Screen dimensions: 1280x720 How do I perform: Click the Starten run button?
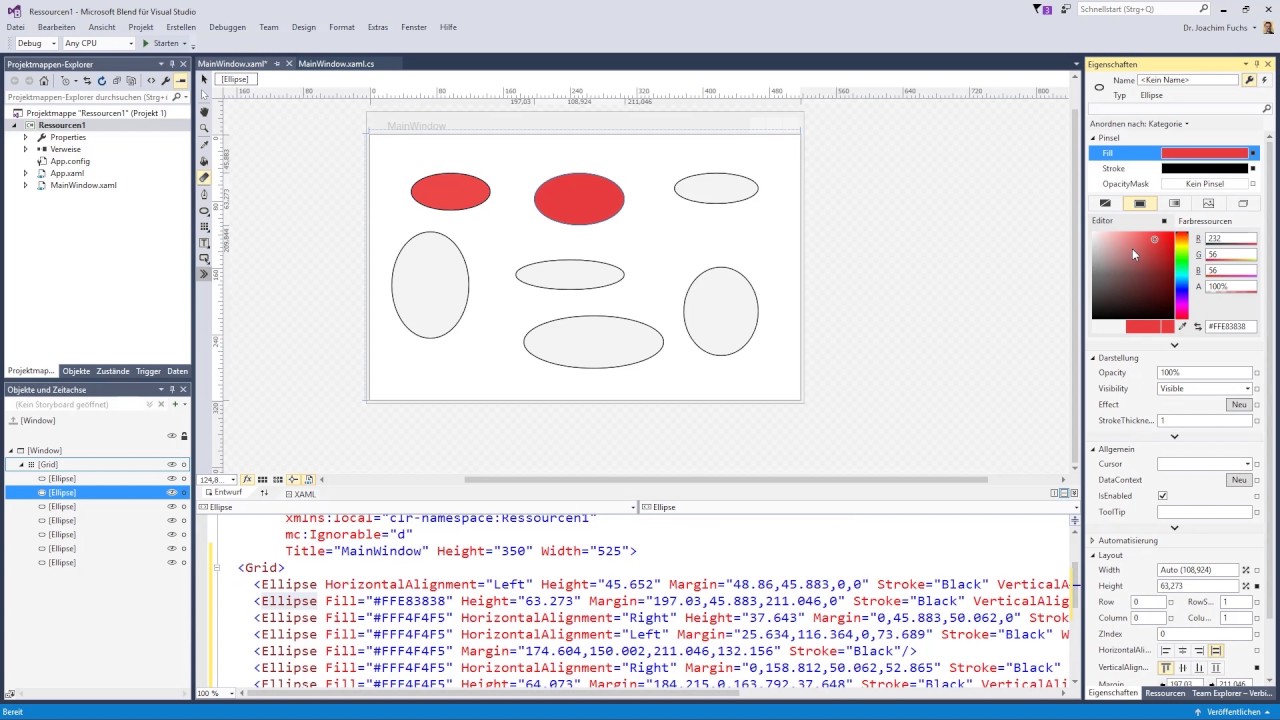(161, 43)
